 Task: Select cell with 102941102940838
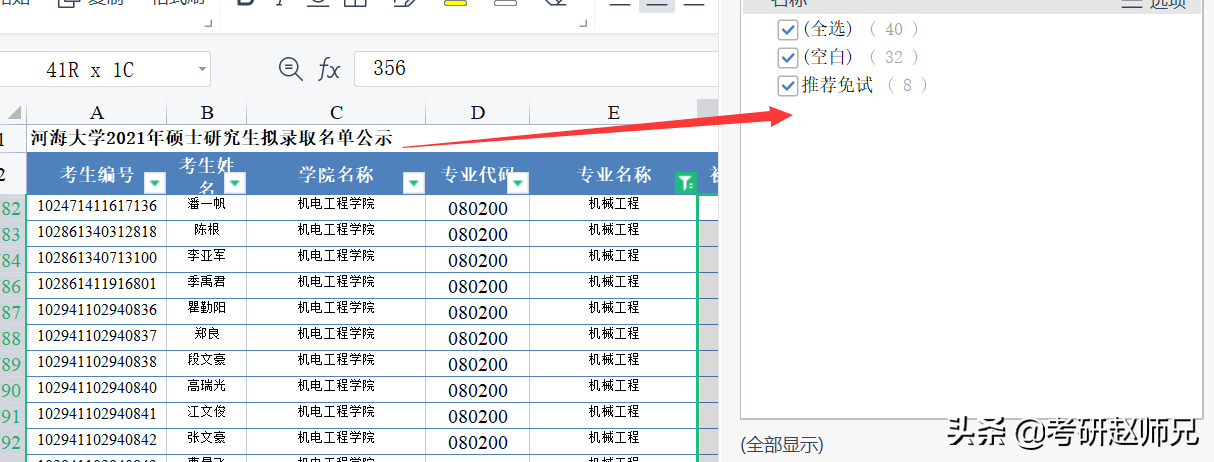tap(97, 362)
